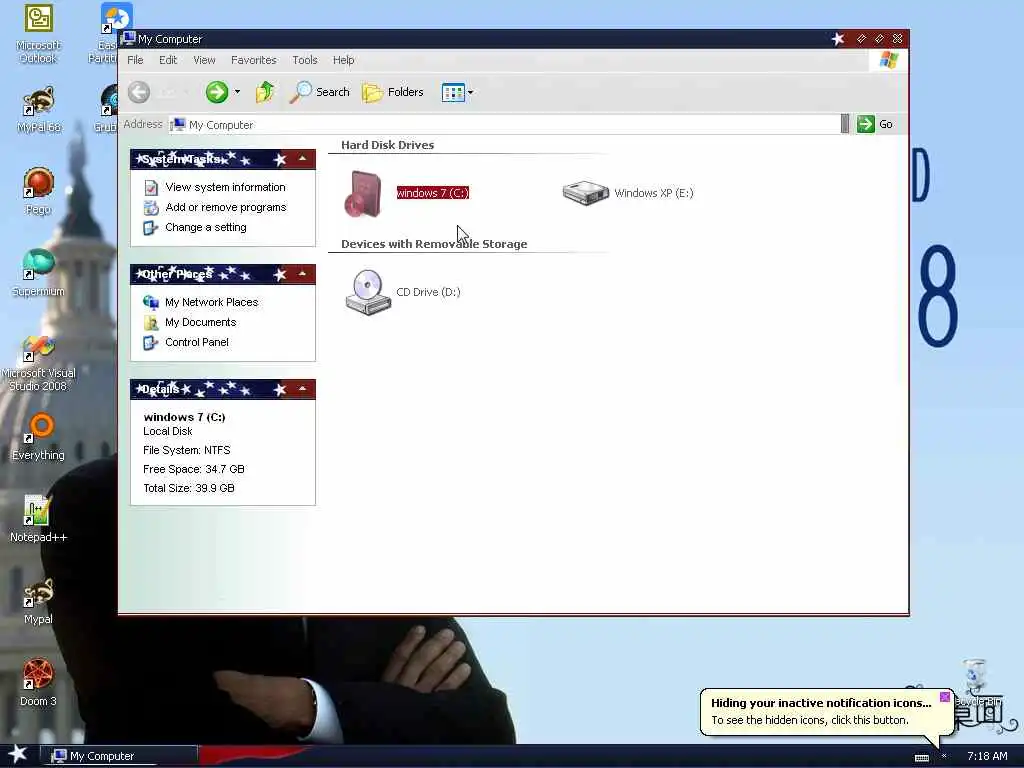Click the View system information icon
This screenshot has height=768, width=1024.
coord(151,187)
